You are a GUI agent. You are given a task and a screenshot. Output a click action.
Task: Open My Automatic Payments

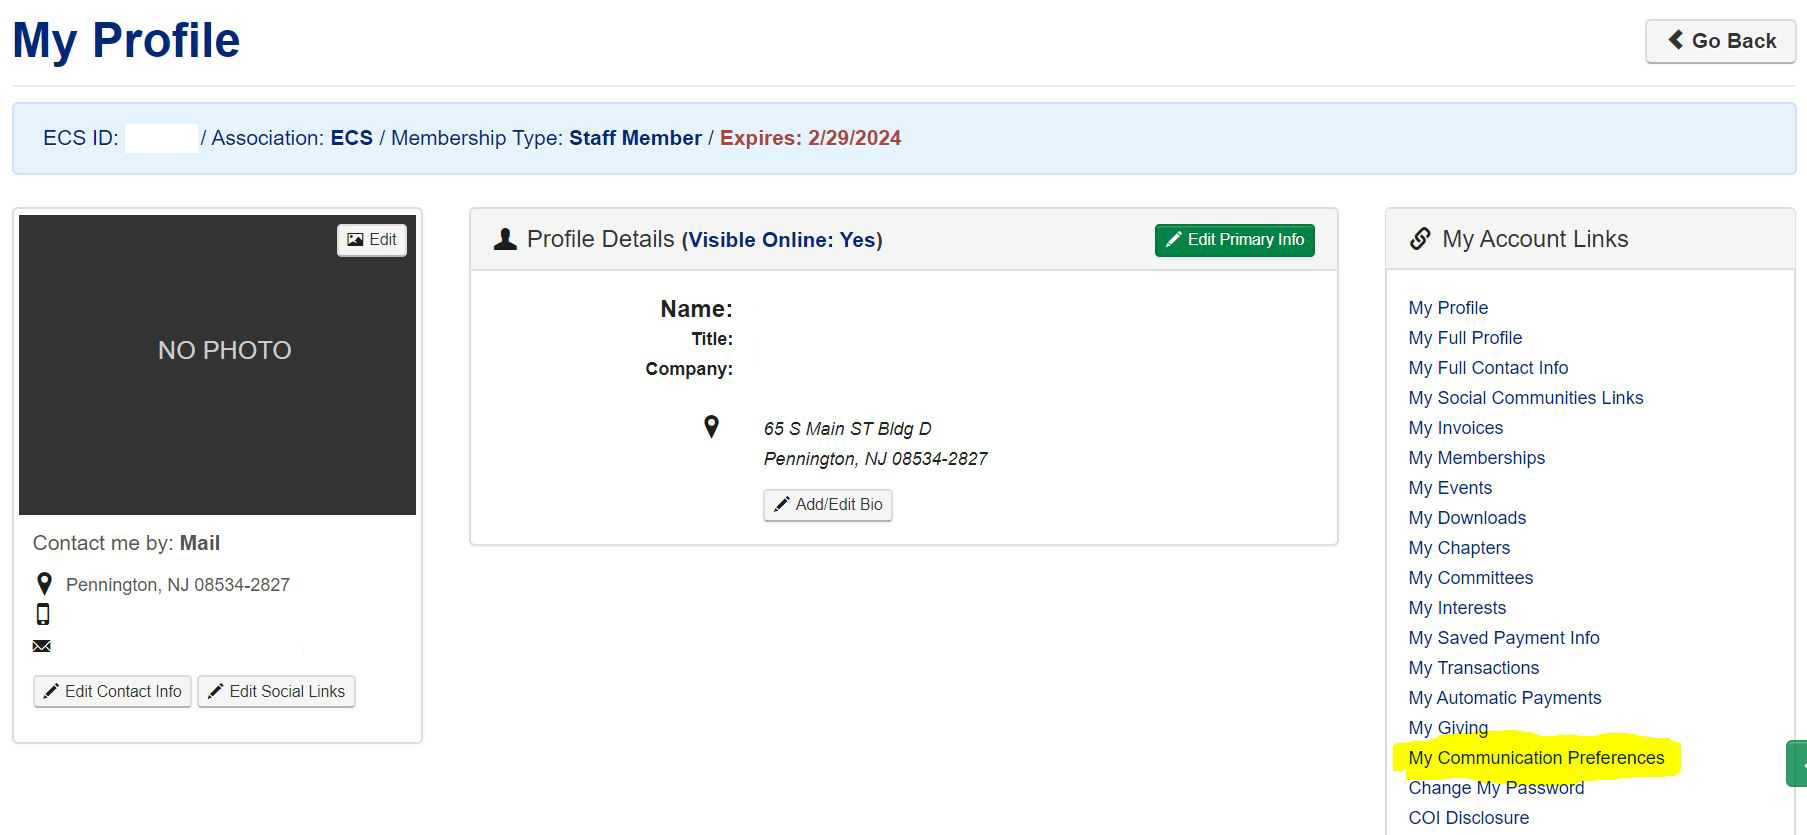pyautogui.click(x=1505, y=698)
